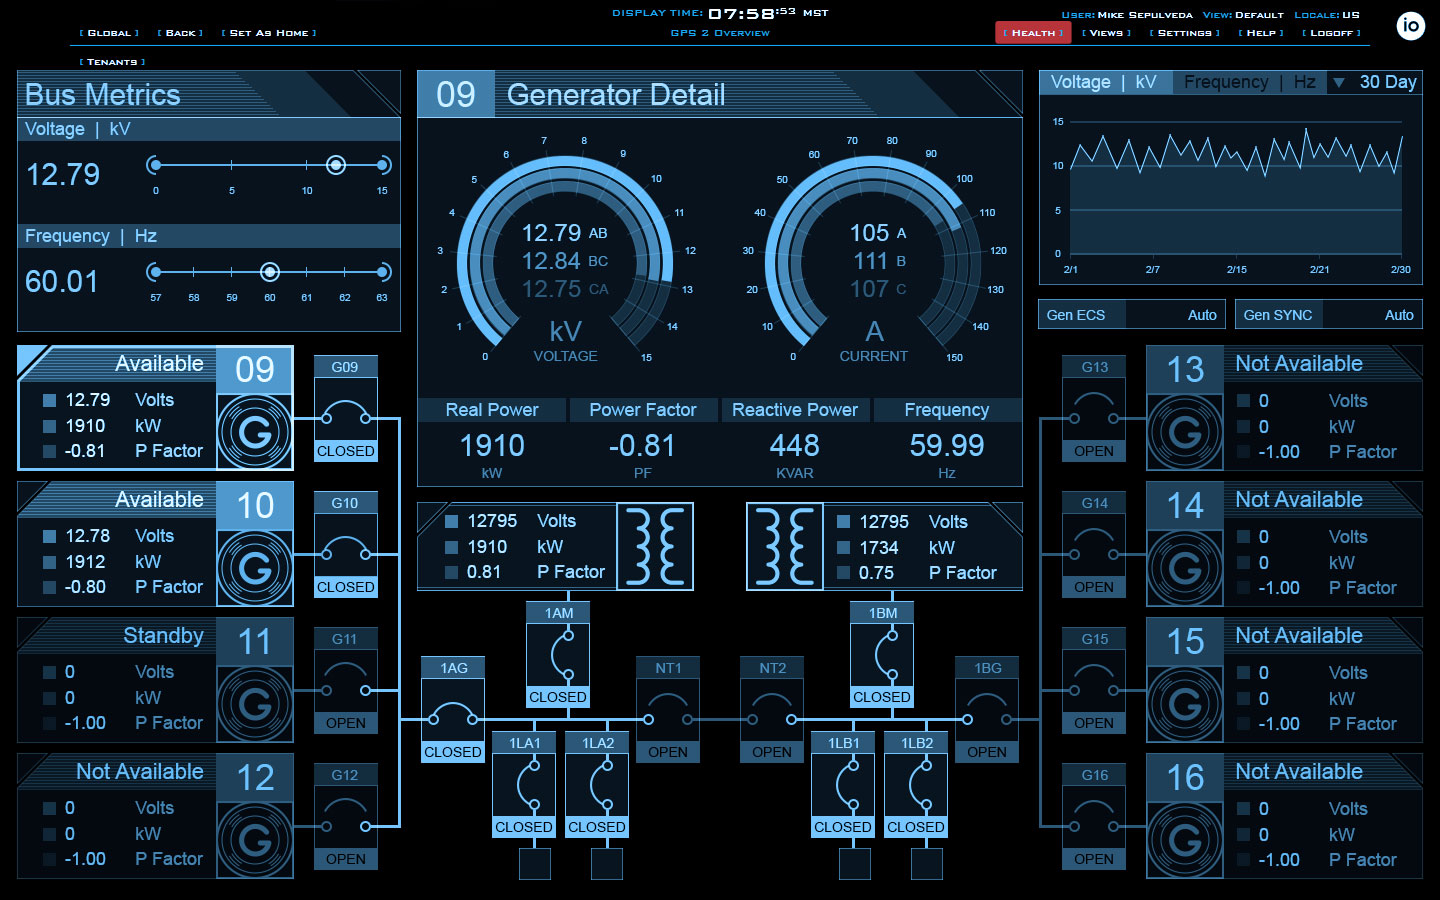Toggle the G09 closed breaker
This screenshot has width=1440, height=900.
[x=345, y=420]
